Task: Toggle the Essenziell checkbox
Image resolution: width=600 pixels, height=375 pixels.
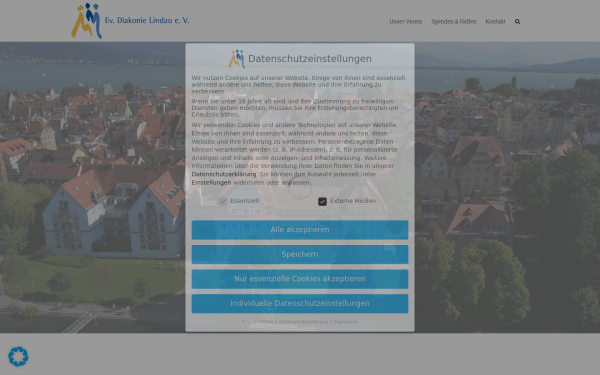Action: pyautogui.click(x=223, y=201)
